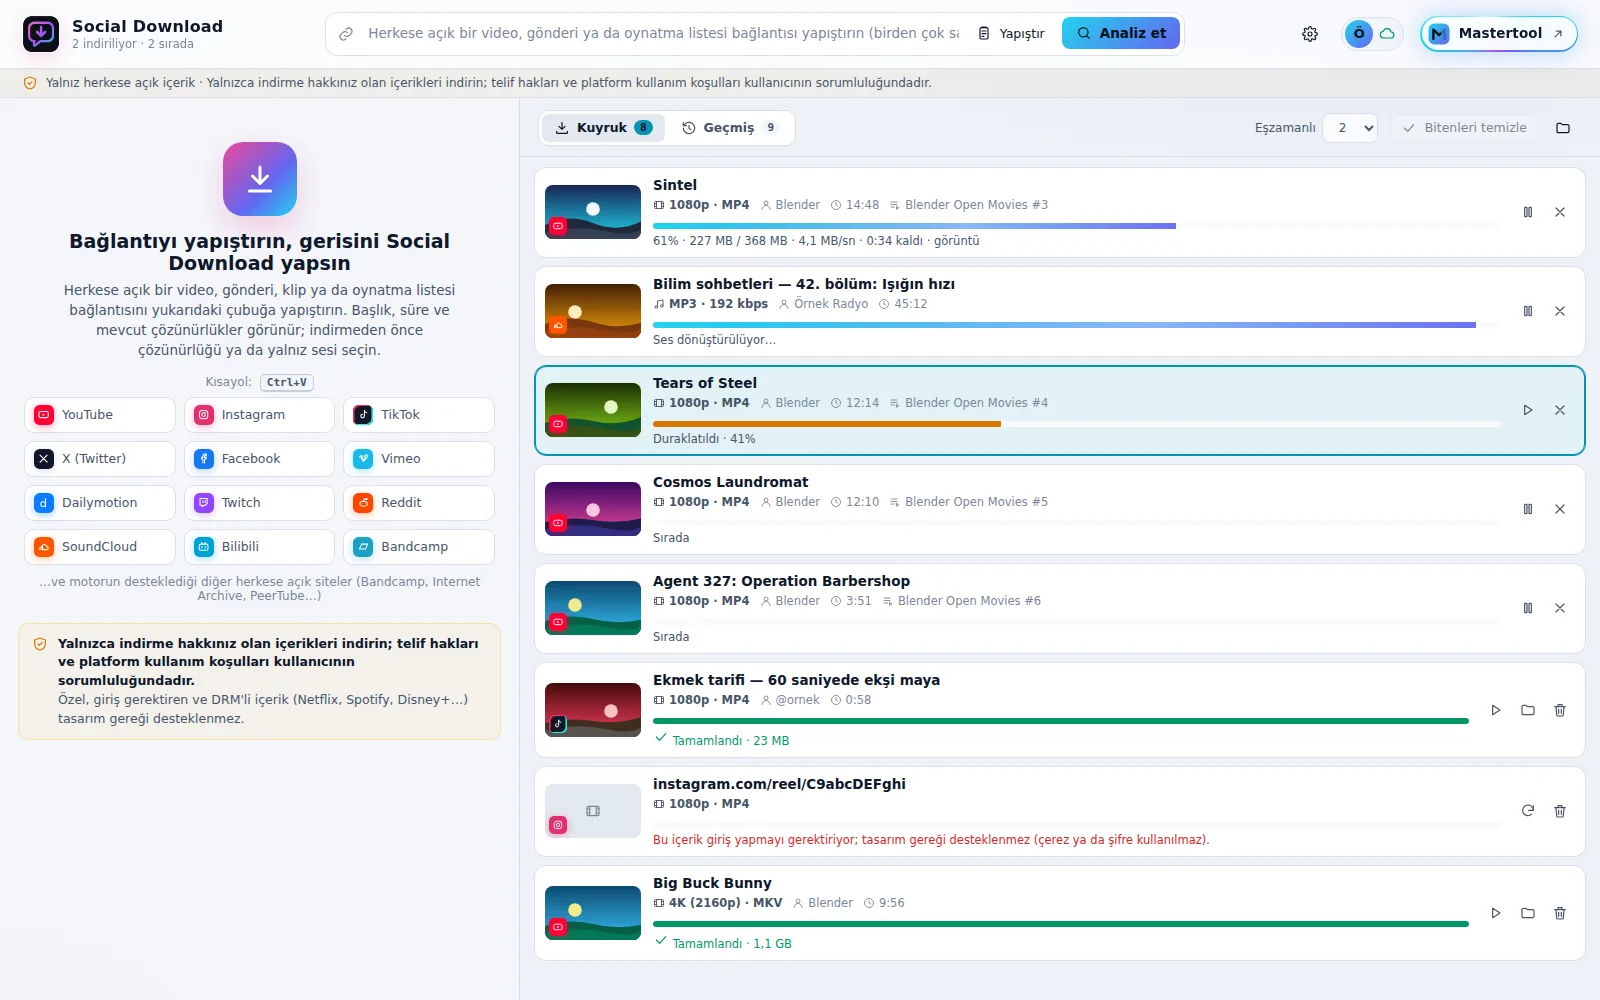The height and width of the screenshot is (1000, 1600).
Task: Click the Yapıştır paste button
Action: click(x=1011, y=33)
